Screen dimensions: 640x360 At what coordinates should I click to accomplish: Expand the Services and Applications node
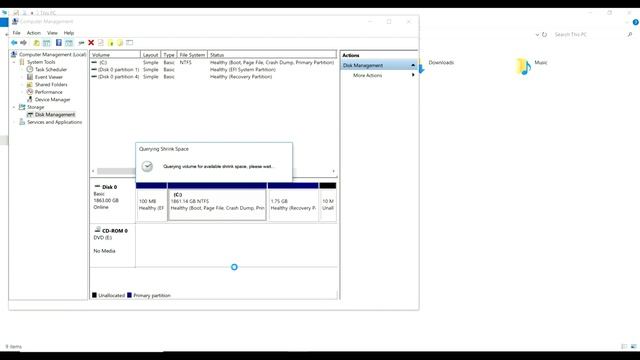14,122
